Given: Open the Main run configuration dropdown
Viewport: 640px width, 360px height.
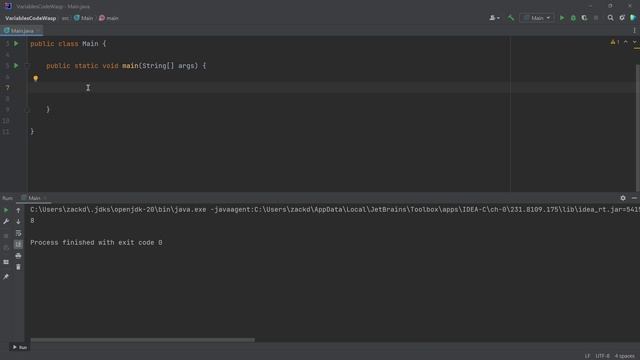Looking at the screenshot, I should coord(537,18).
